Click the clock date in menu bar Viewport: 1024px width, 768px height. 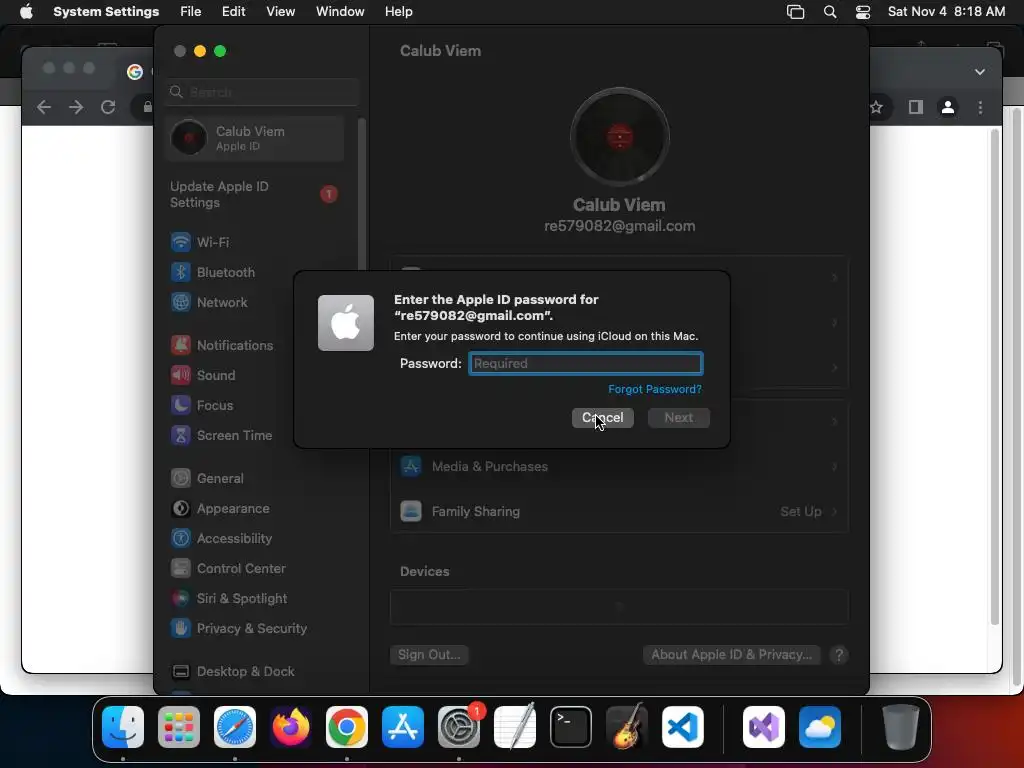946,12
